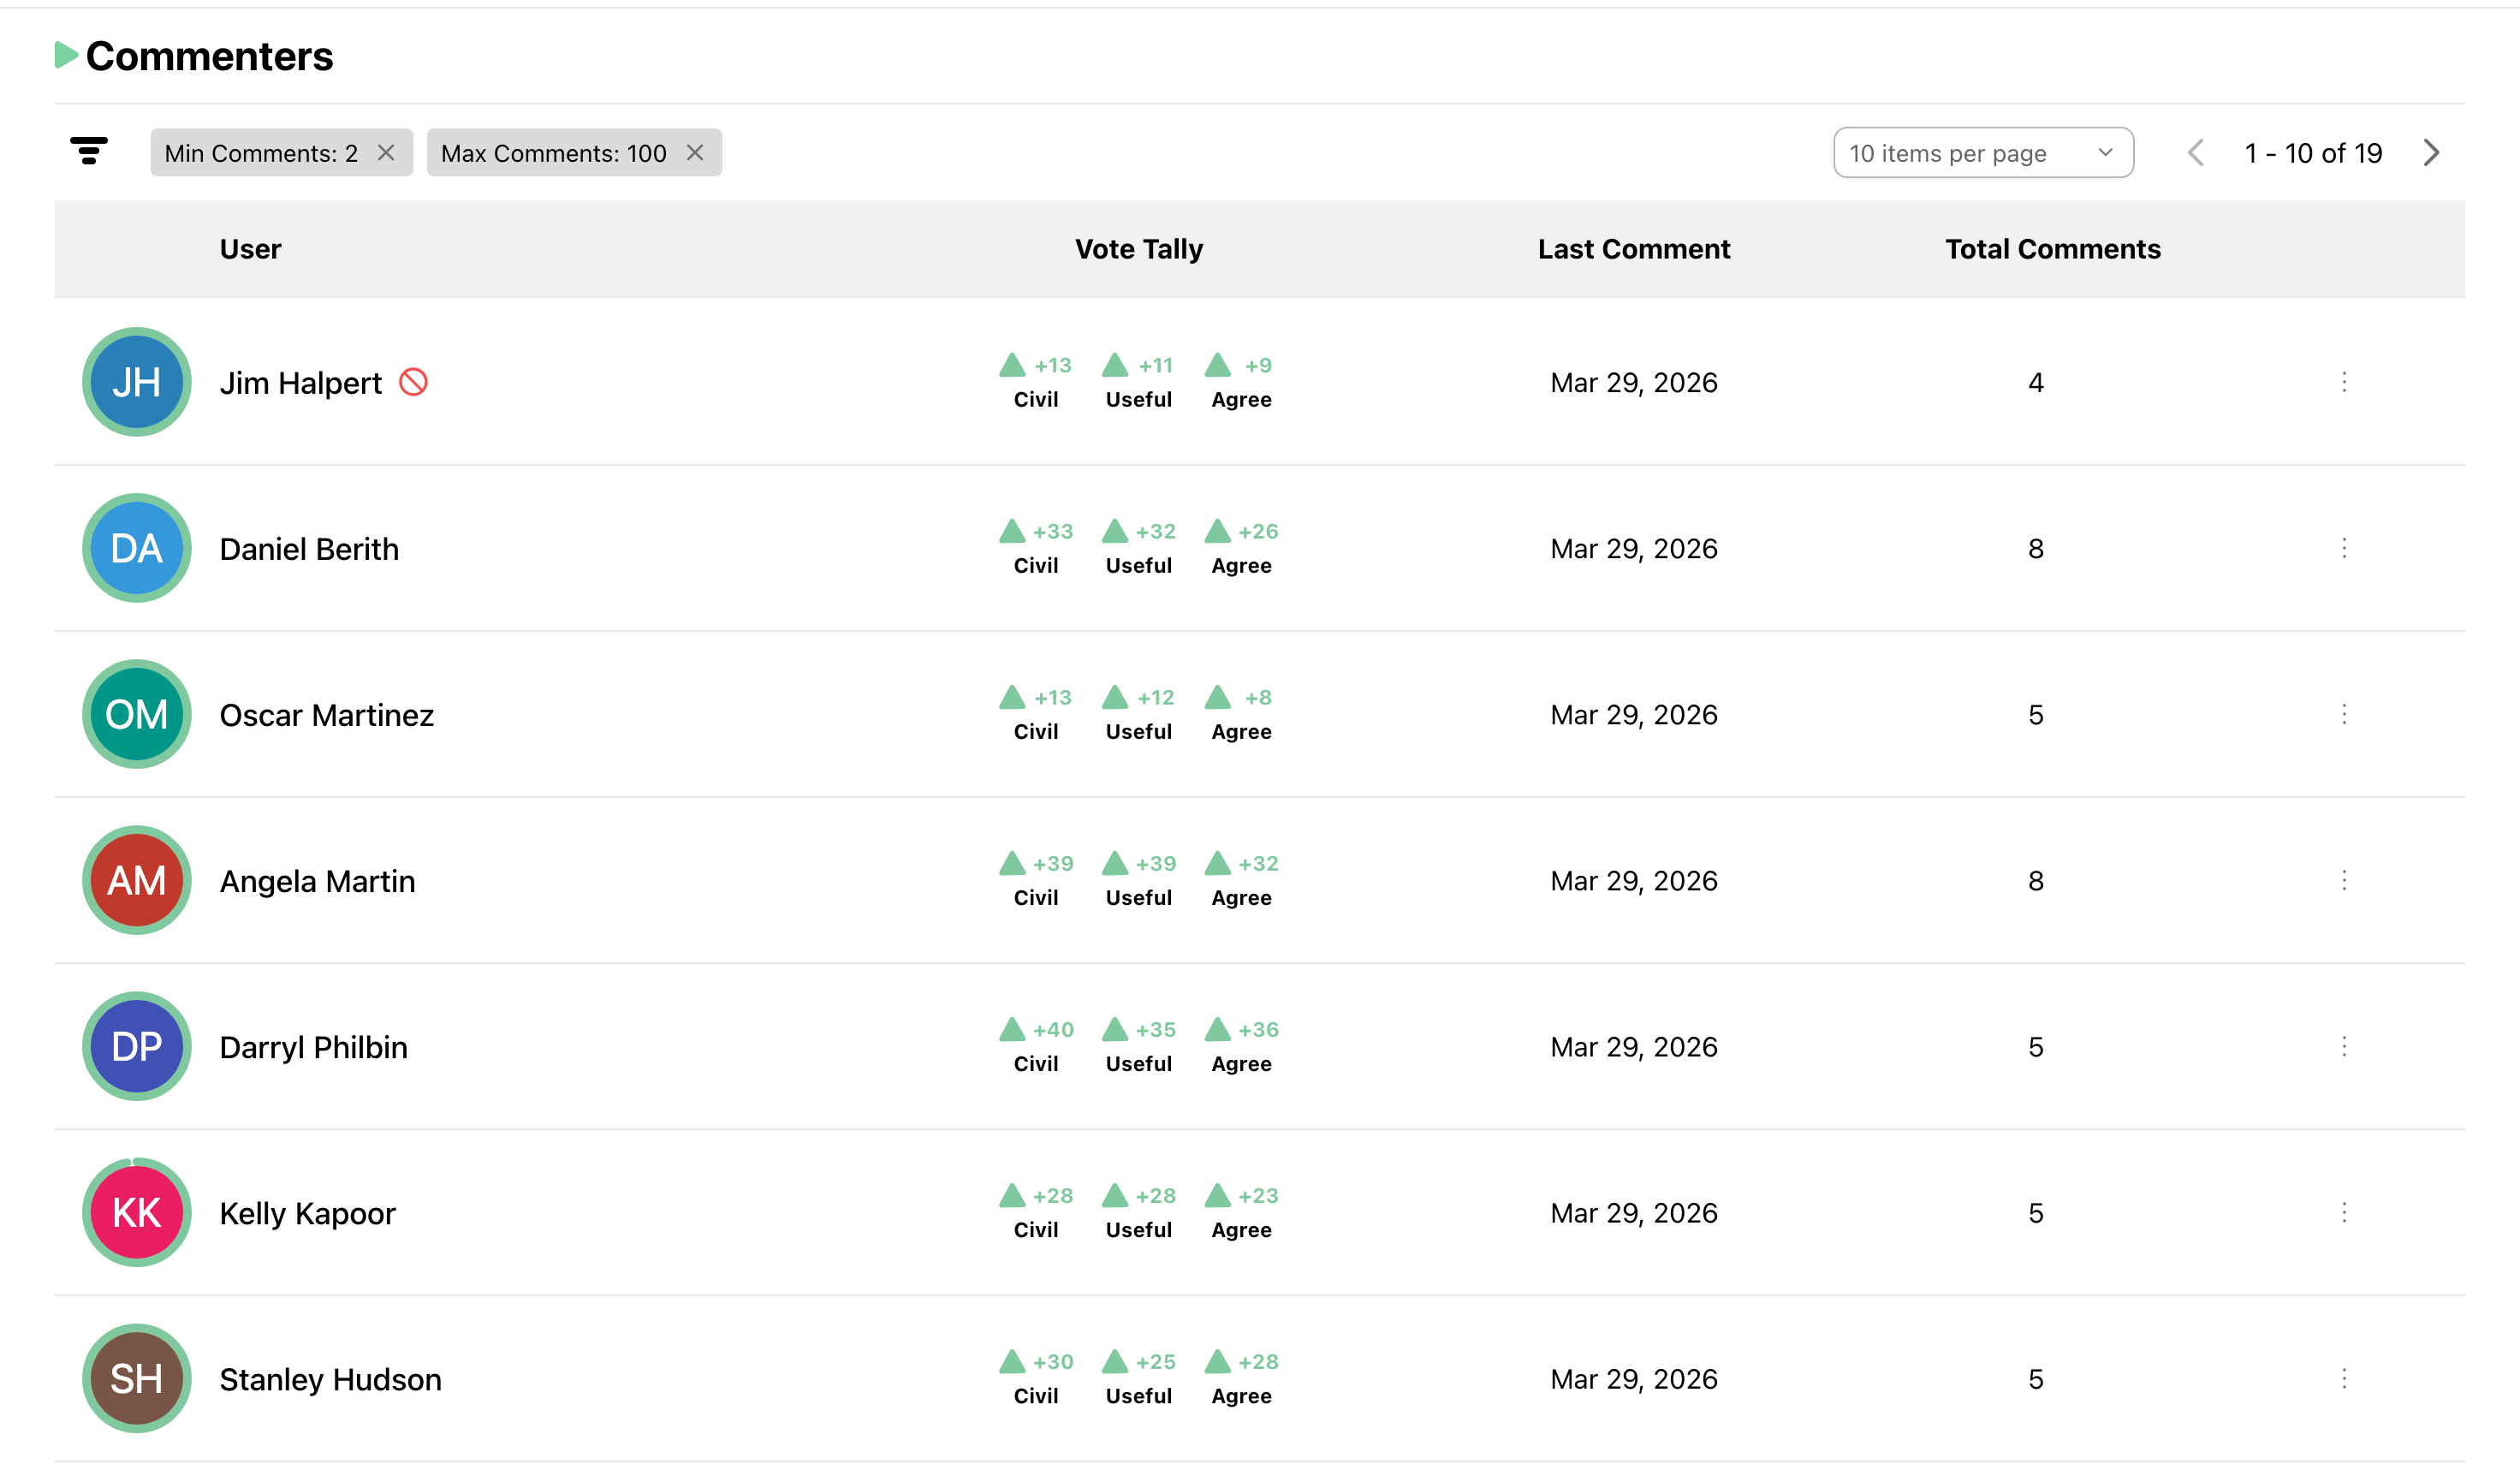Click the banned icon beside Jim Halpert
The width and height of the screenshot is (2520, 1464).
pyautogui.click(x=413, y=382)
